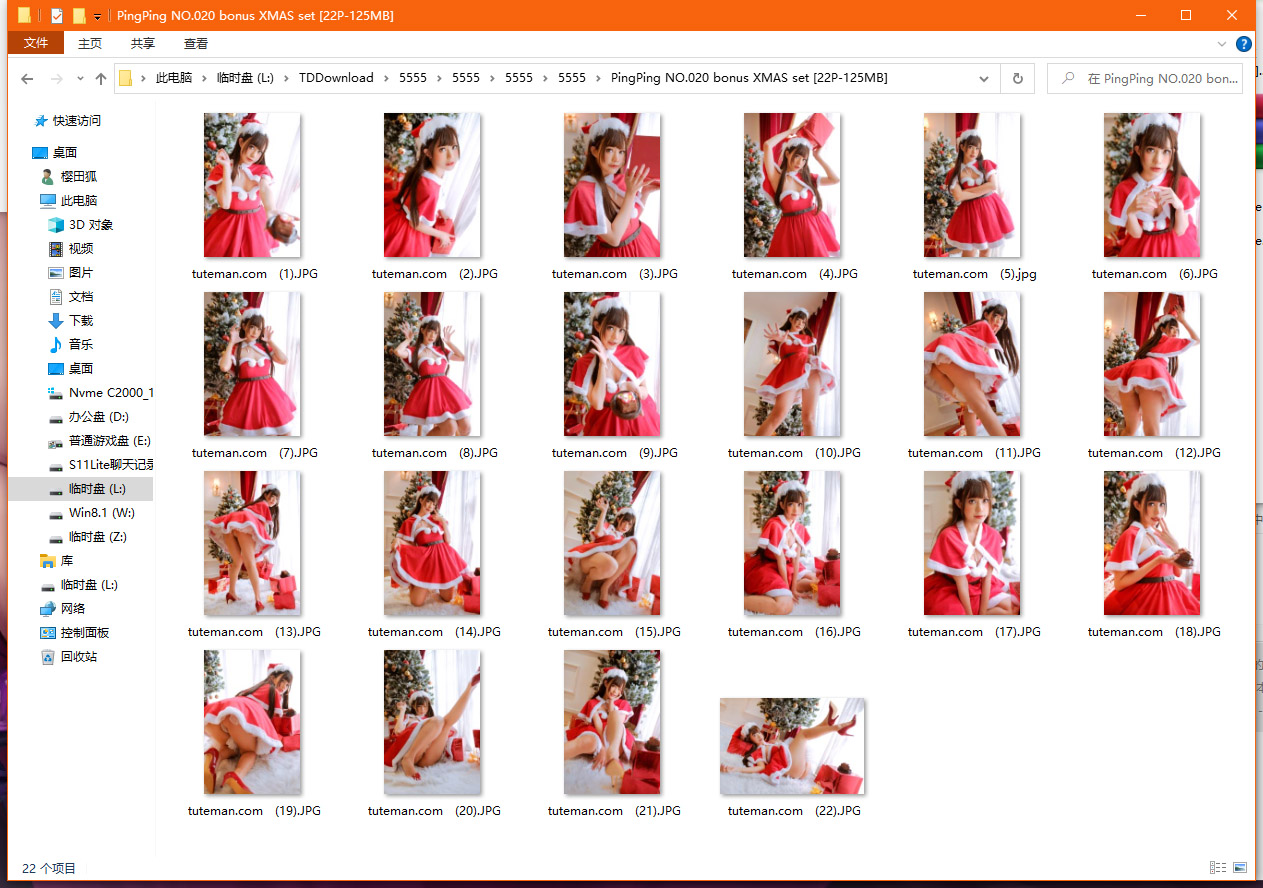Viewport: 1263px width, 888px height.
Task: Expand the ribbon using the chevron
Action: [1222, 44]
